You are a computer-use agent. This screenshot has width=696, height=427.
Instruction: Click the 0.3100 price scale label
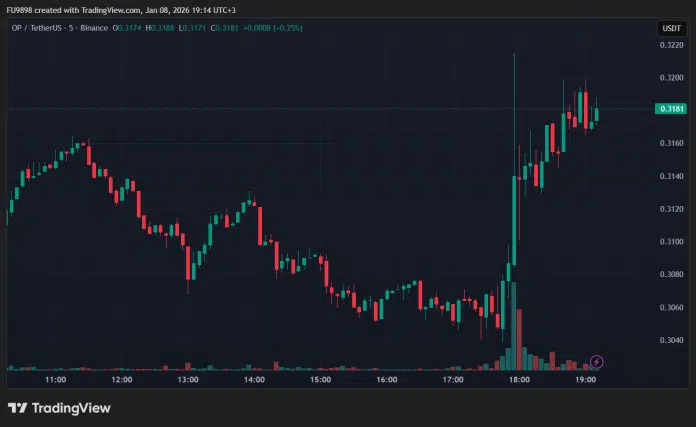(x=670, y=242)
